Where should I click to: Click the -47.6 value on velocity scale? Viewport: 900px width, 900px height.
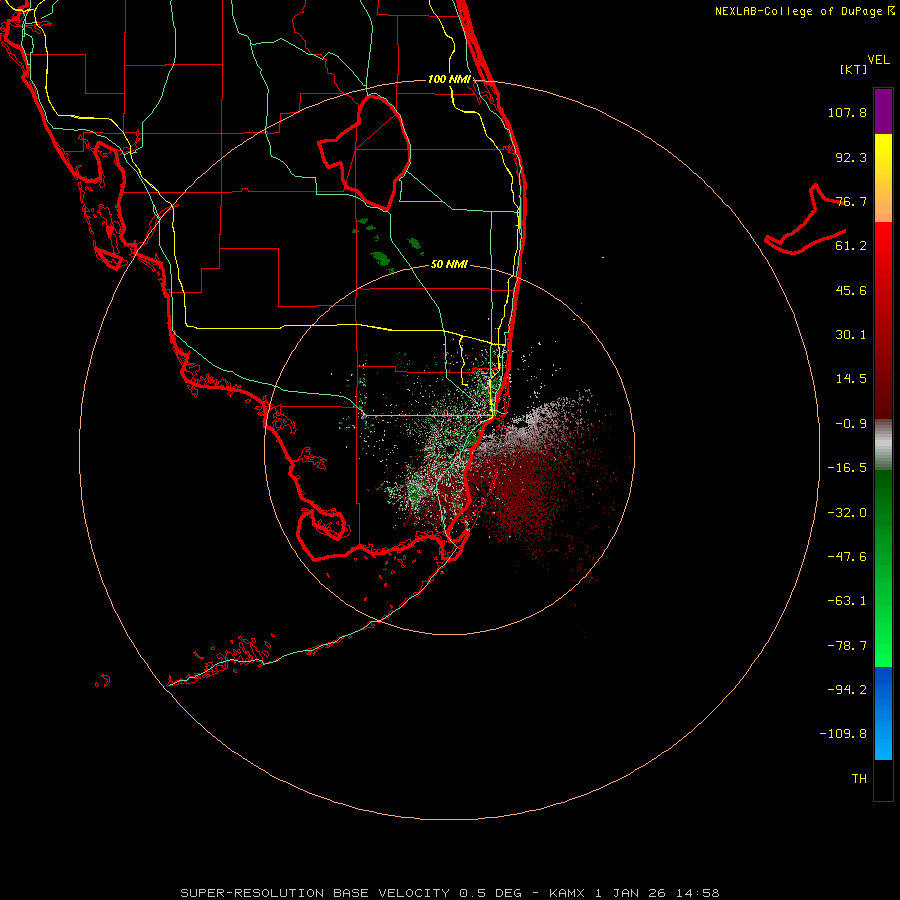847,557
